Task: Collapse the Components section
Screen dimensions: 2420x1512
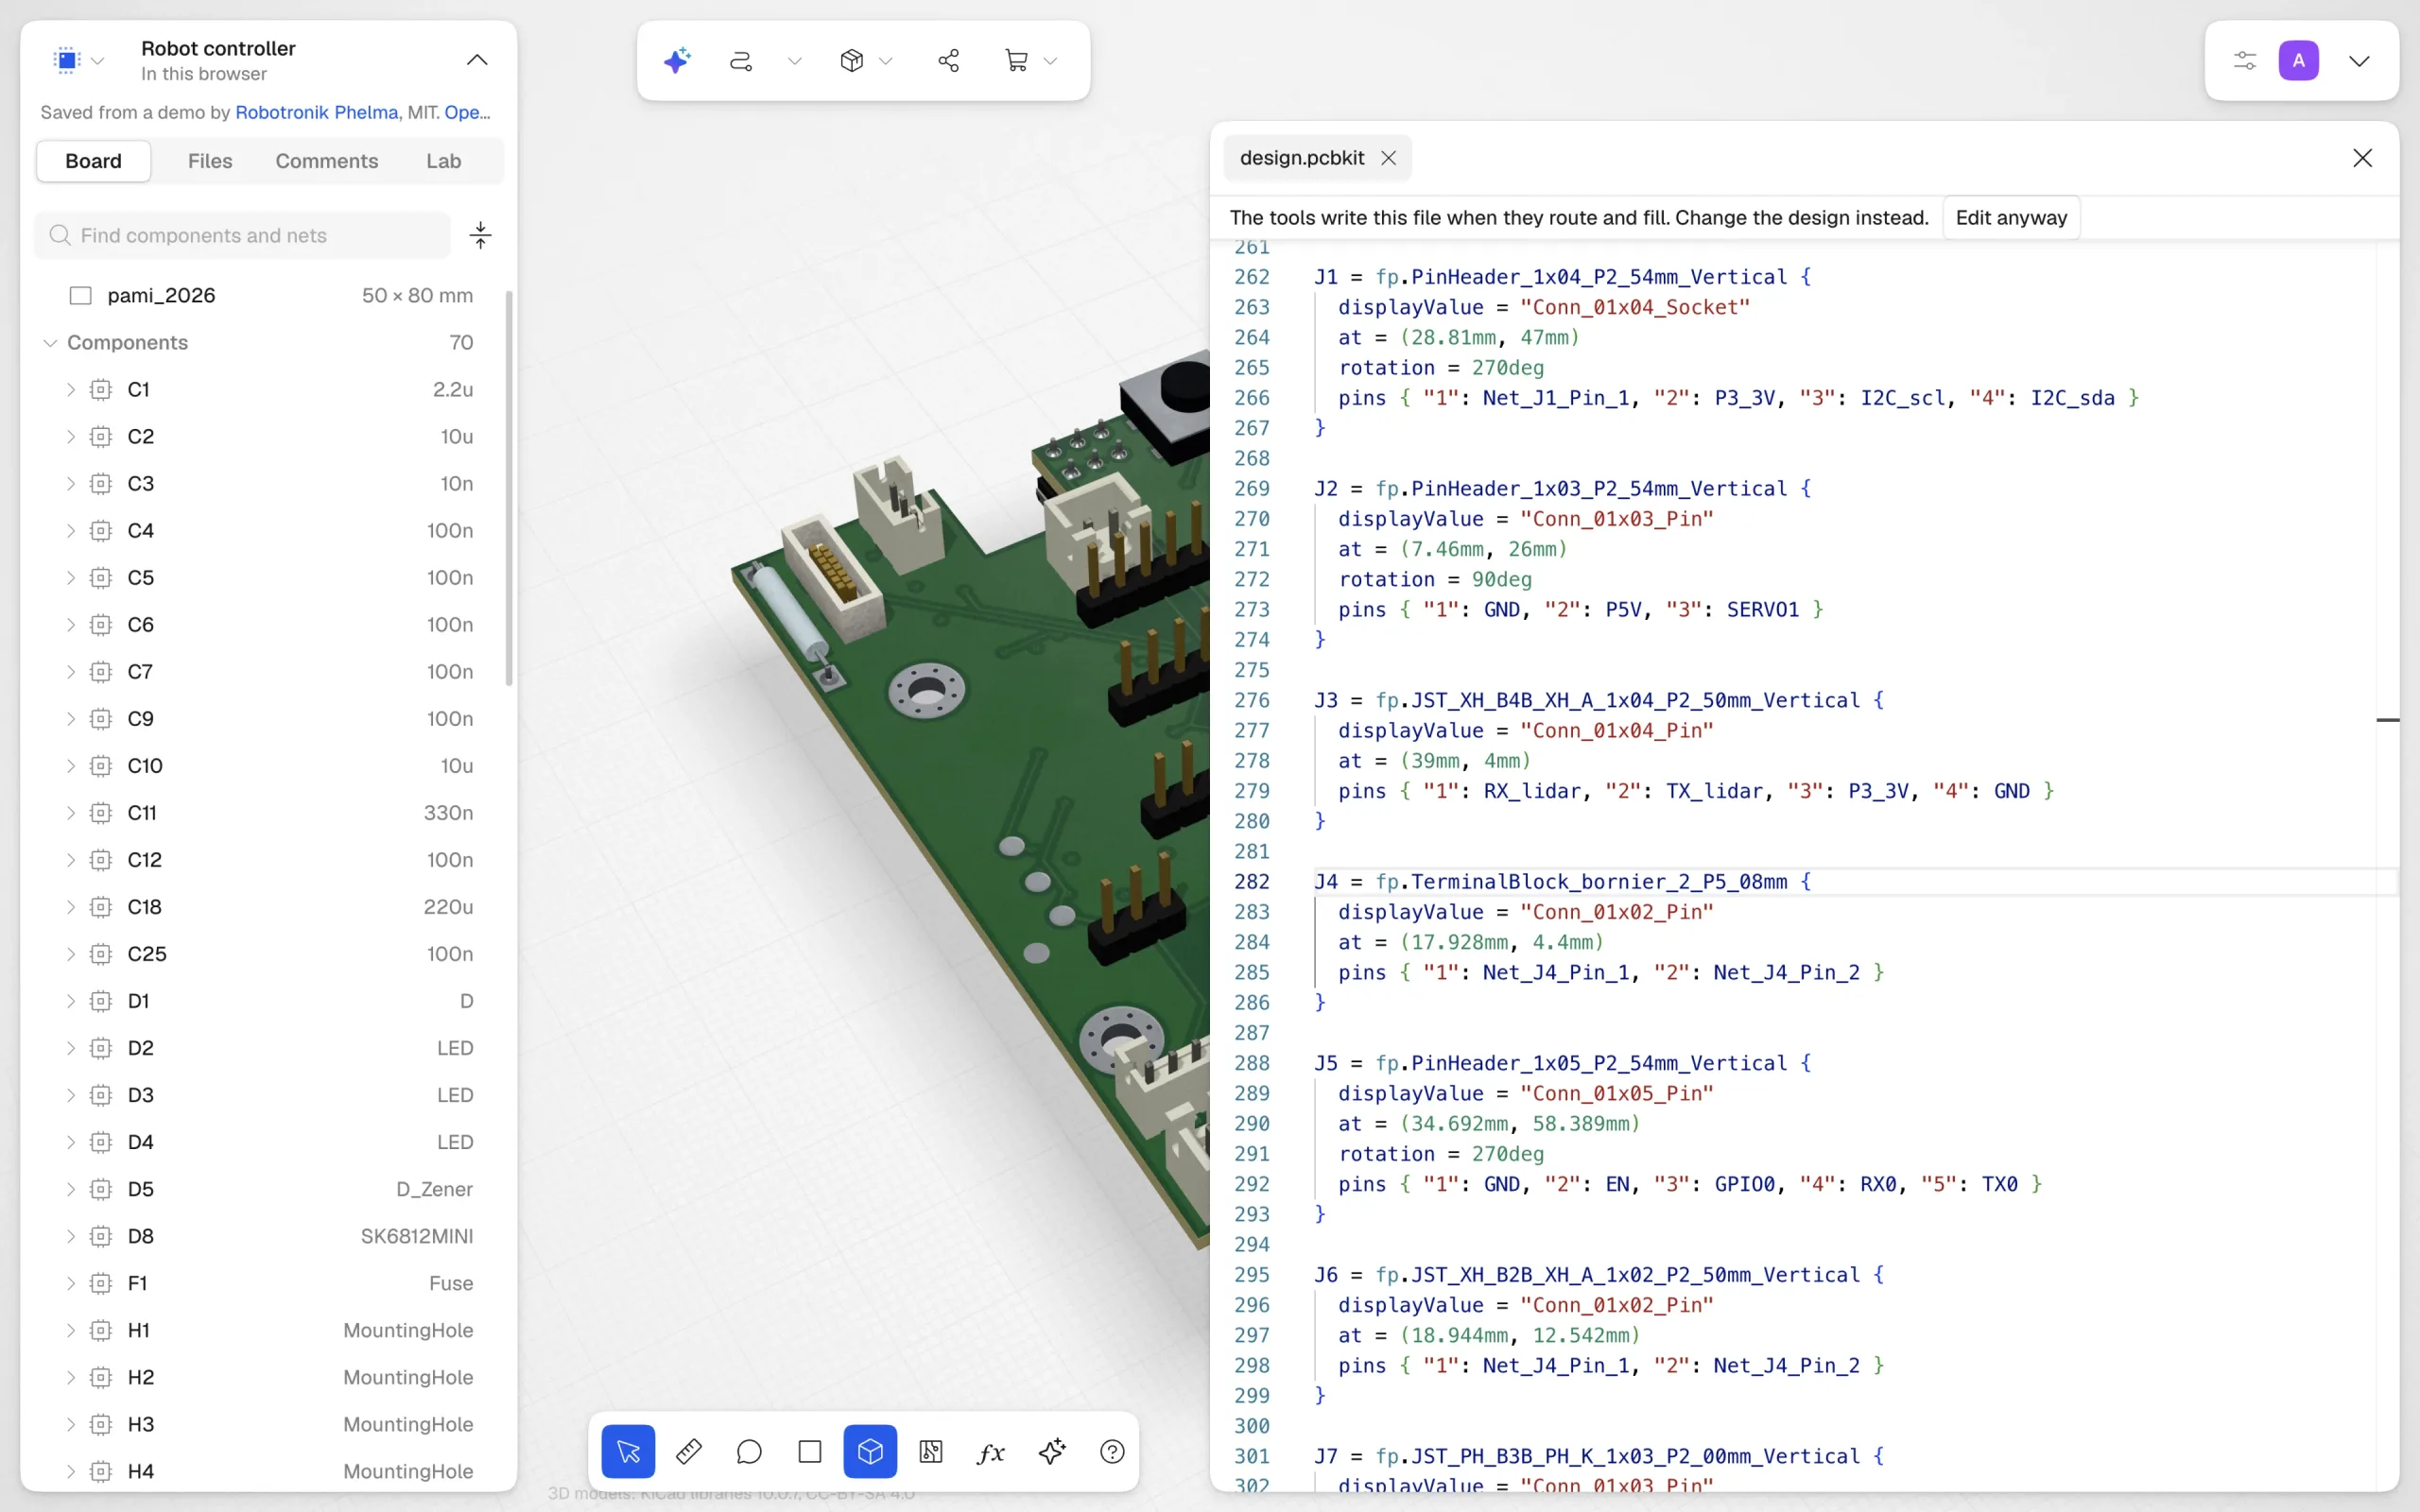Action: (x=50, y=343)
